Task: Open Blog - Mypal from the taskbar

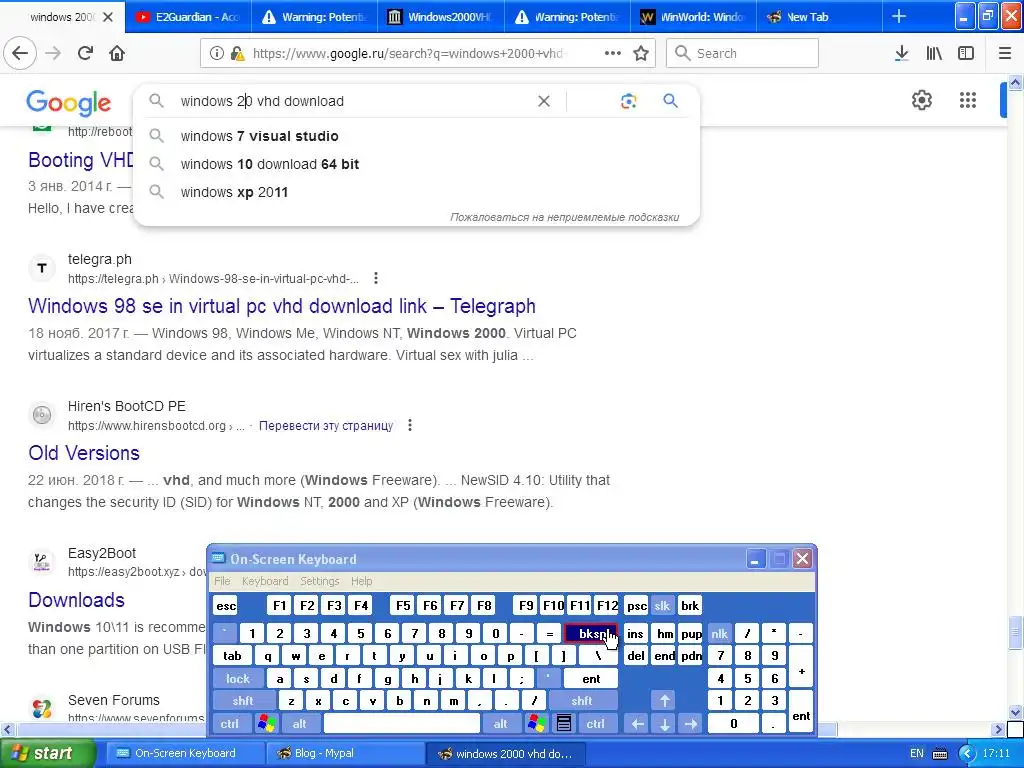Action: click(x=345, y=754)
